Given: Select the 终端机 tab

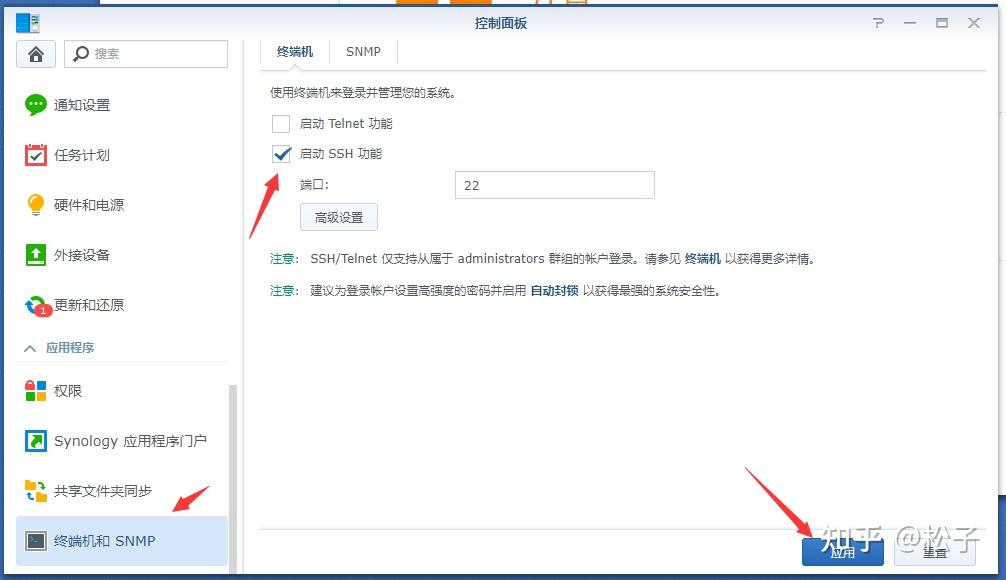Looking at the screenshot, I should tap(293, 51).
